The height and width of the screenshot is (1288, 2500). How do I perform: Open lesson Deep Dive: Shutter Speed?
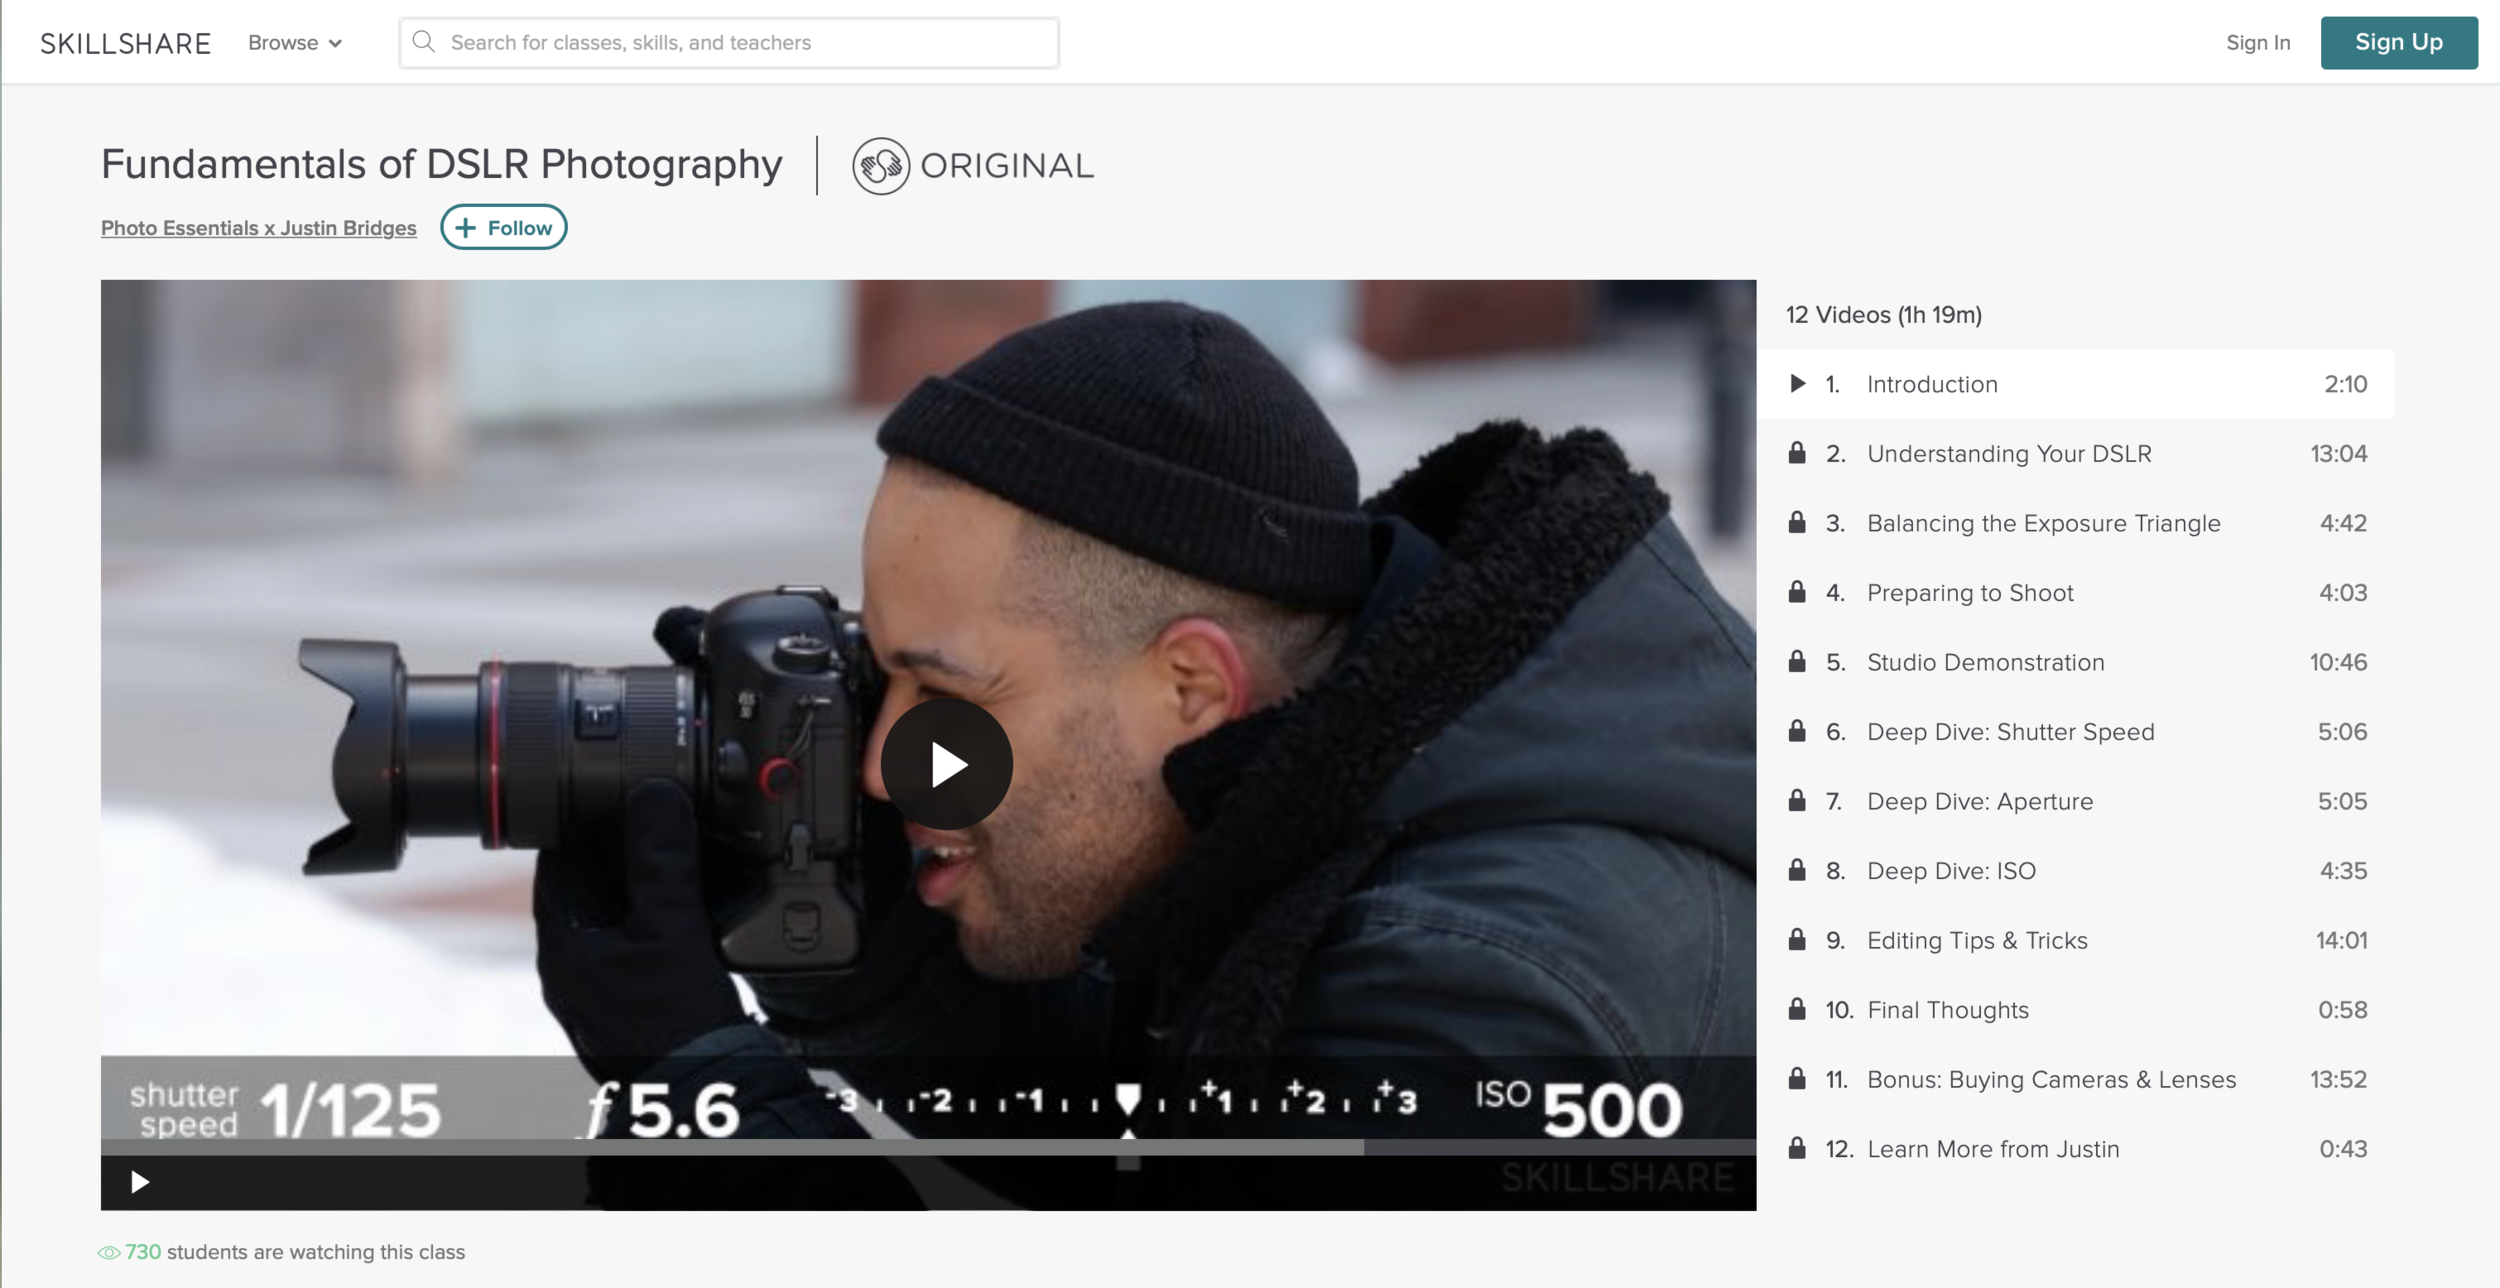click(x=2075, y=732)
